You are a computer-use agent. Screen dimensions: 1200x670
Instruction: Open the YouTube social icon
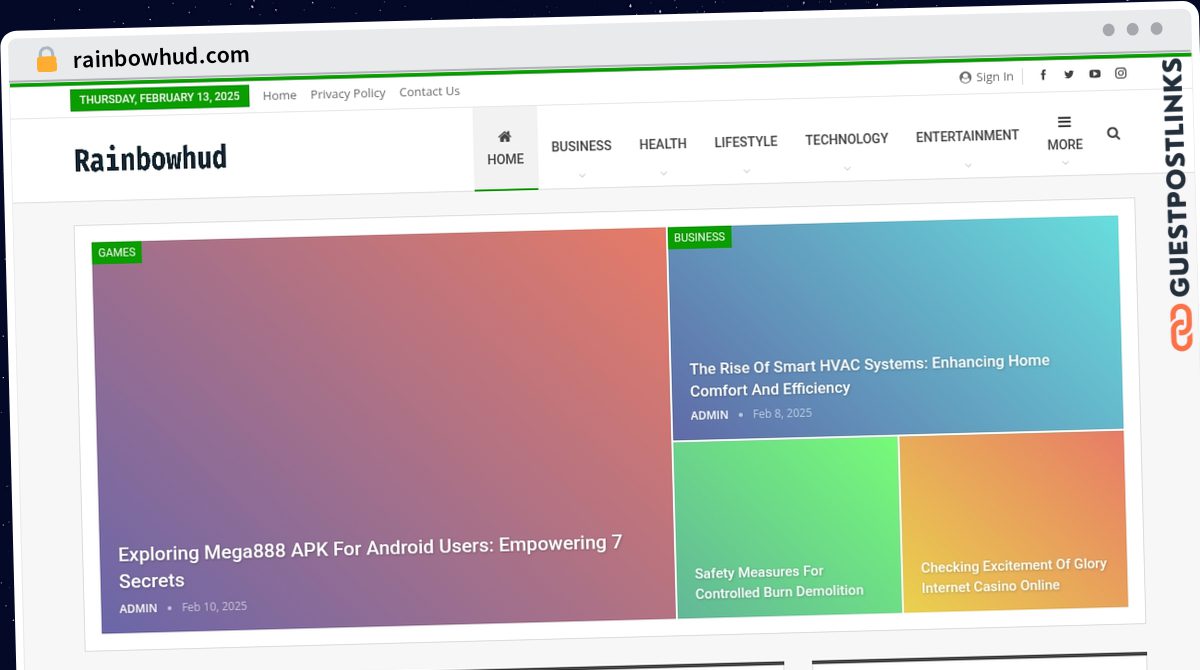point(1095,74)
